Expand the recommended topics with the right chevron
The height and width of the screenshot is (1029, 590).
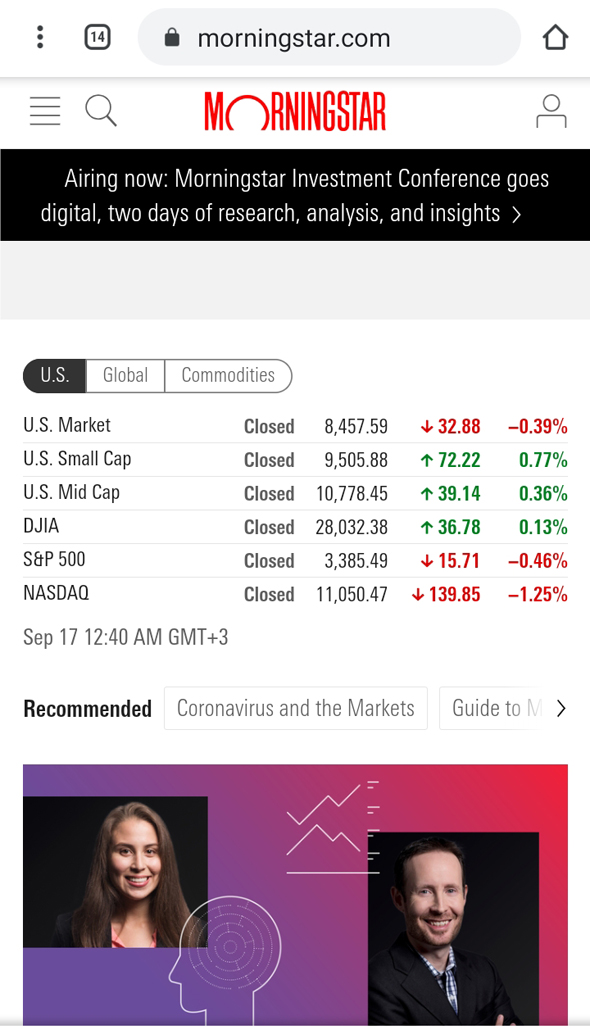point(560,708)
